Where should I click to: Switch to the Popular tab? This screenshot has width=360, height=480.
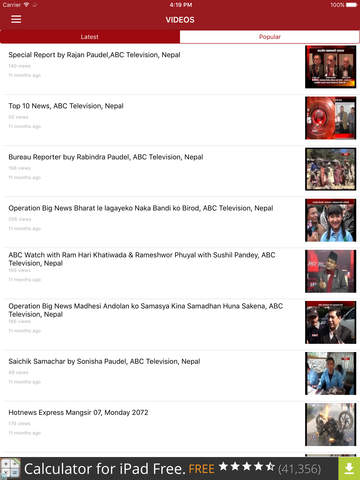270,37
